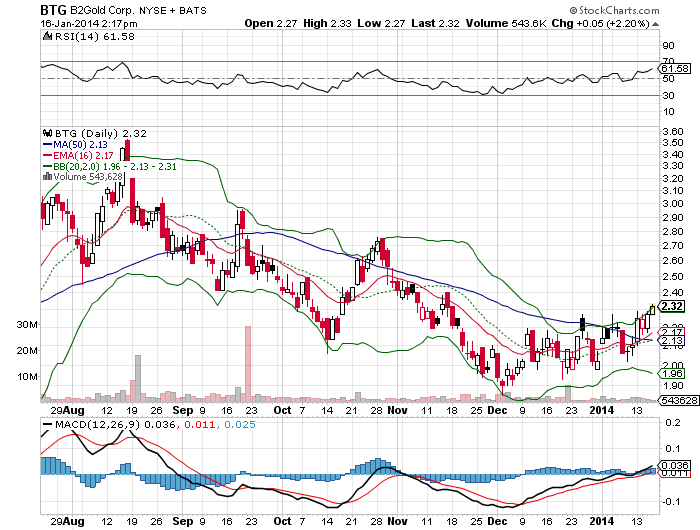Click the MACD -0.1 axis label
This screenshot has height=530, width=700.
(671, 501)
